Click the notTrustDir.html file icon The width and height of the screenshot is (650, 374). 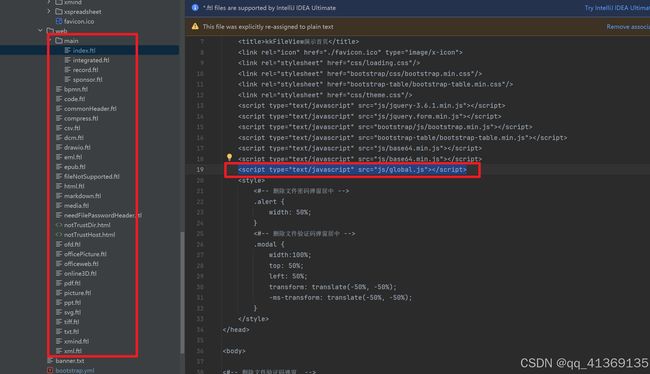[59, 225]
